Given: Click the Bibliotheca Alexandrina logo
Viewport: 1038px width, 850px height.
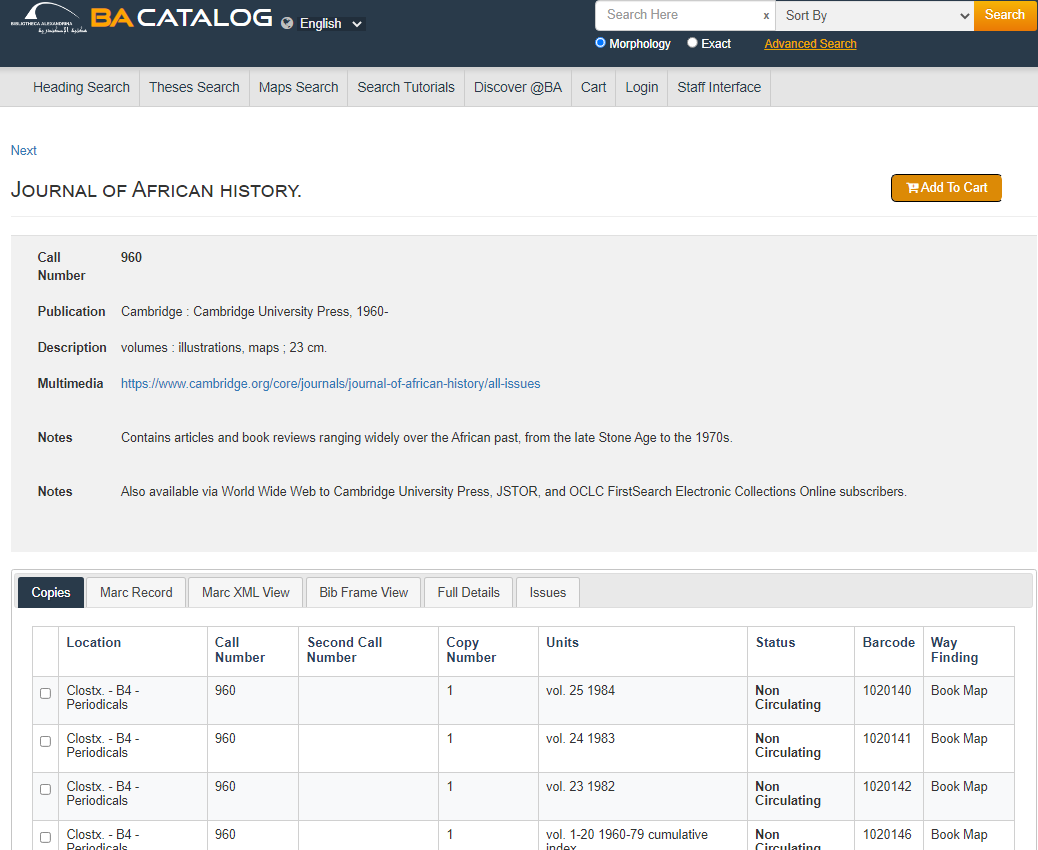Looking at the screenshot, I should click(45, 17).
